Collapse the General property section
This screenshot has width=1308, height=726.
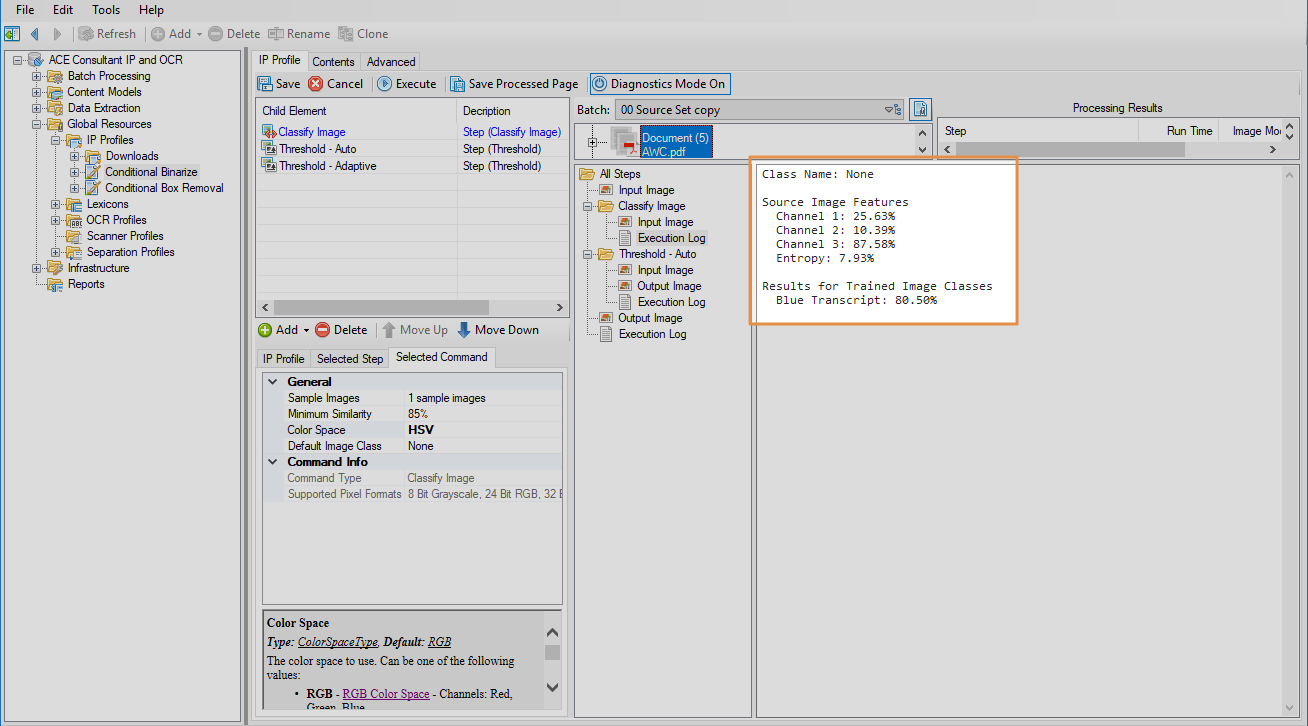(x=272, y=382)
